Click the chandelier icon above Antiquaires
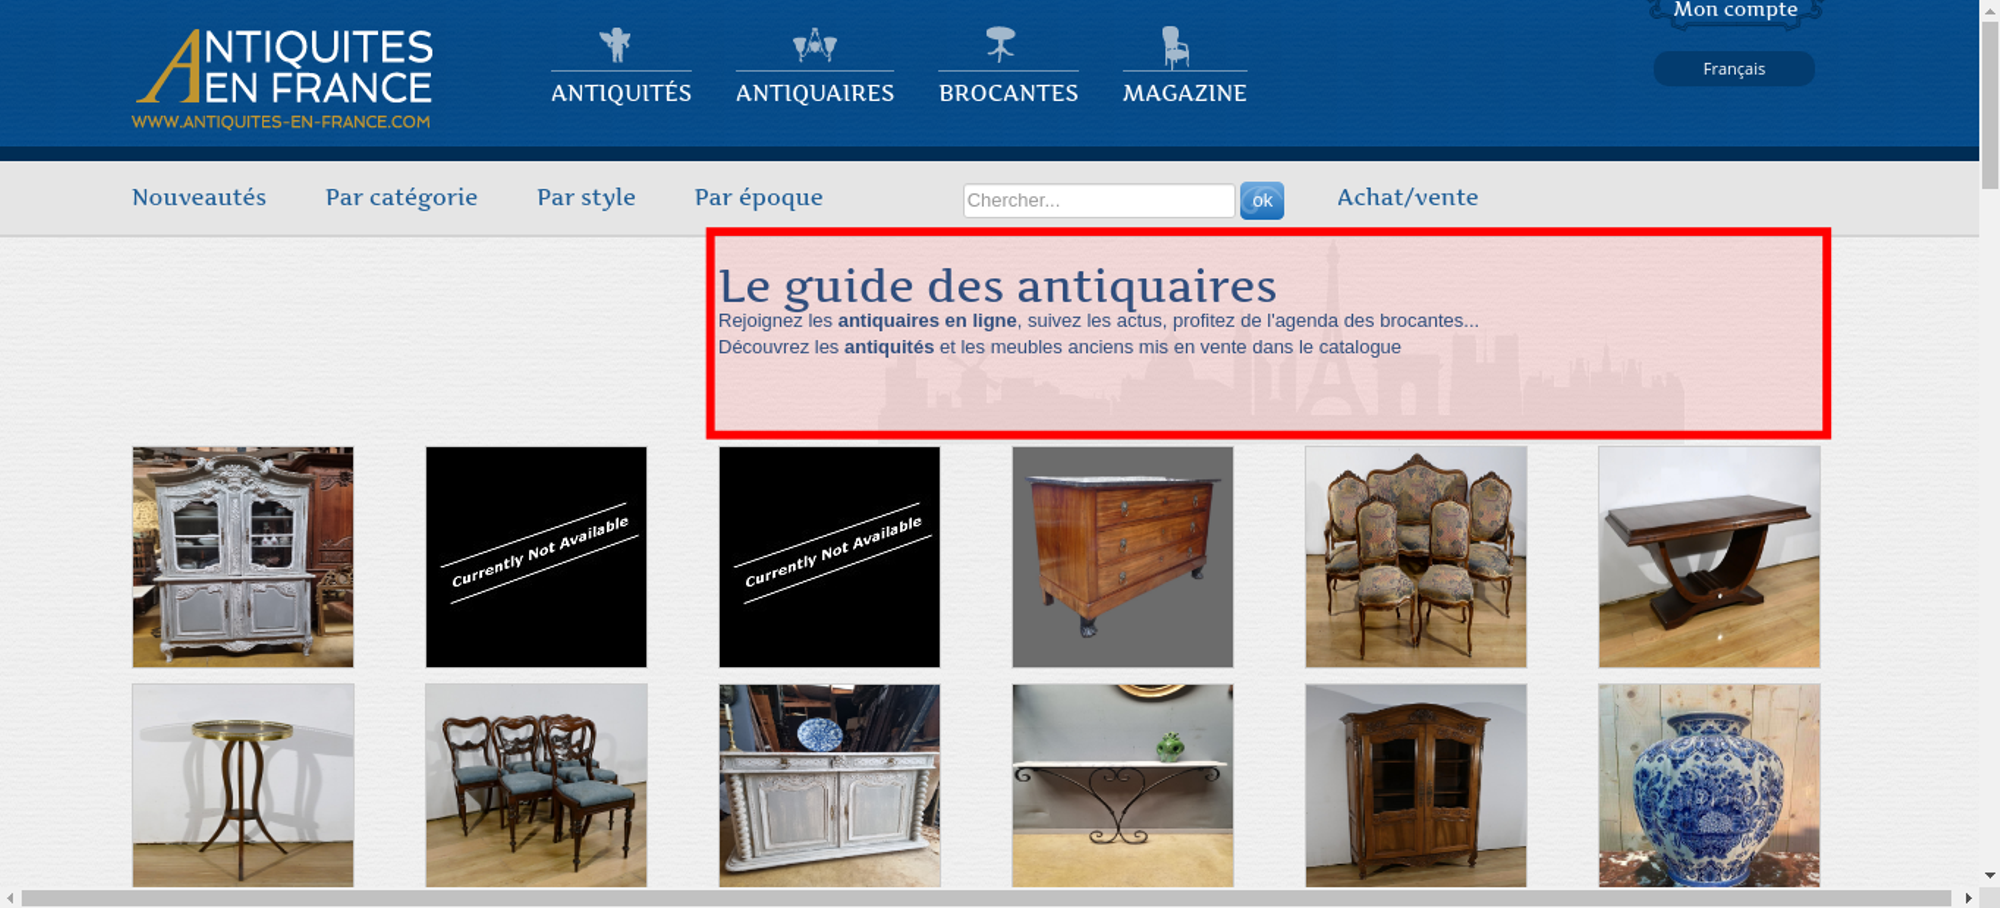The image size is (2000, 908). click(814, 45)
